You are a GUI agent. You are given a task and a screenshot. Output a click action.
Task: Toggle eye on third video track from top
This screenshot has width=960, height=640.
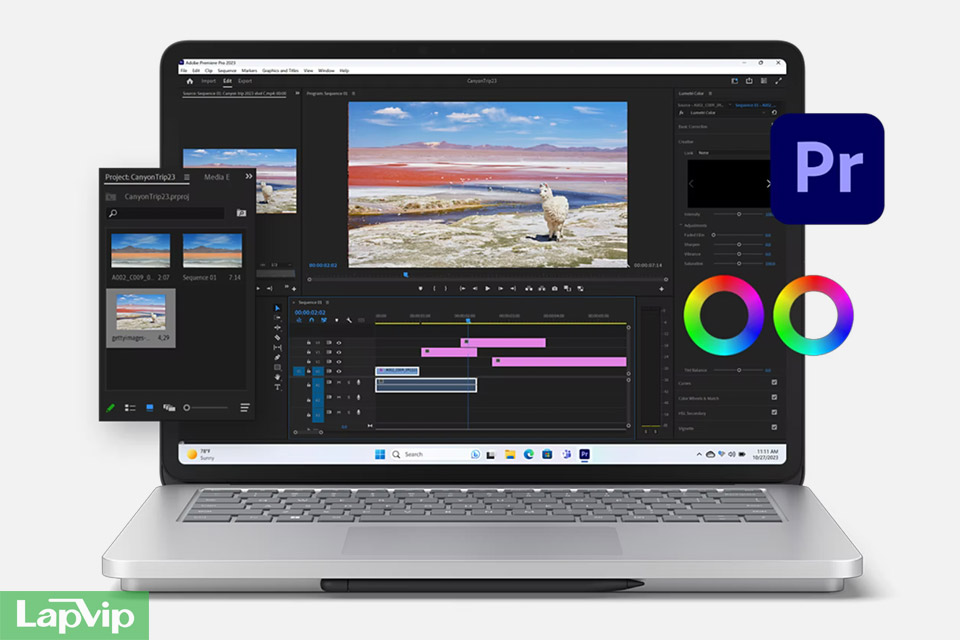pyautogui.click(x=339, y=362)
